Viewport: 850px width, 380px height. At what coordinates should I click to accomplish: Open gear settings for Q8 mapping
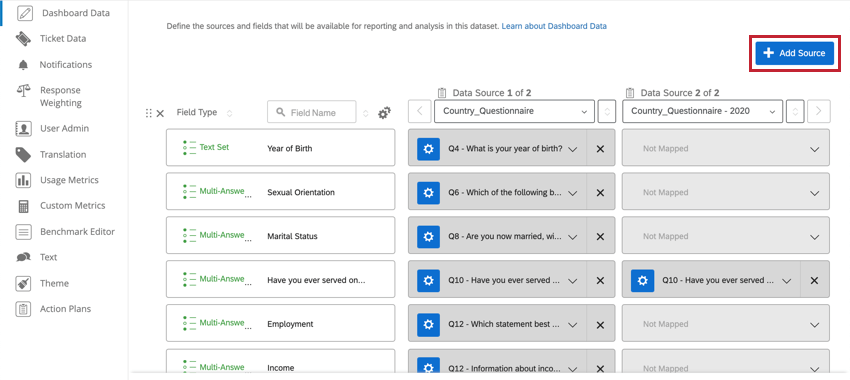[x=428, y=236]
